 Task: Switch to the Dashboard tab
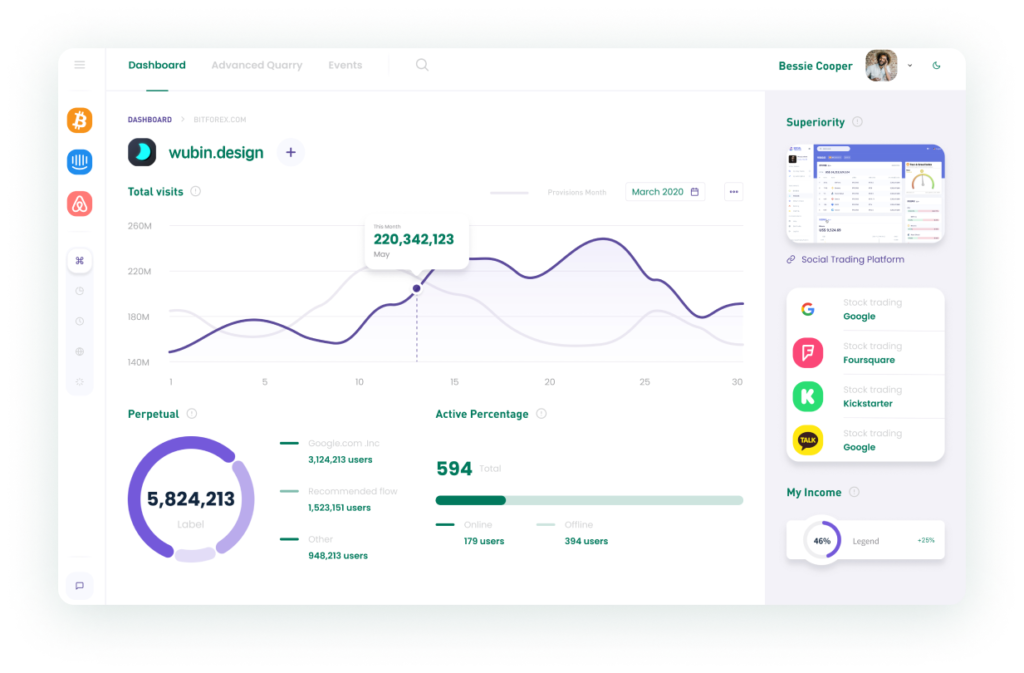[157, 65]
